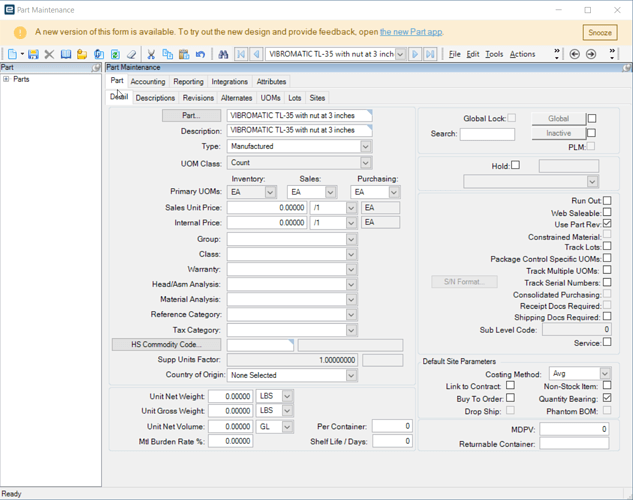
Task: Open the UOM Class dropdown
Action: 365,163
